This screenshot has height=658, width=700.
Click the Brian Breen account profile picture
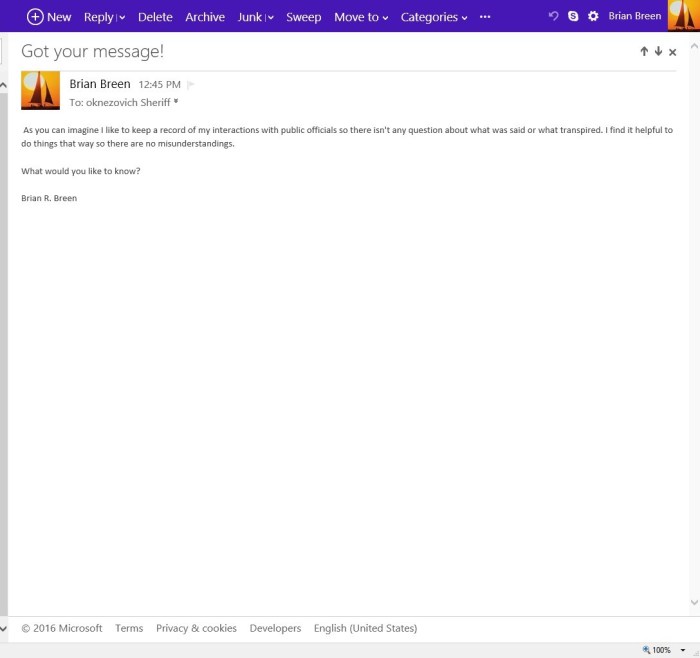(x=683, y=16)
